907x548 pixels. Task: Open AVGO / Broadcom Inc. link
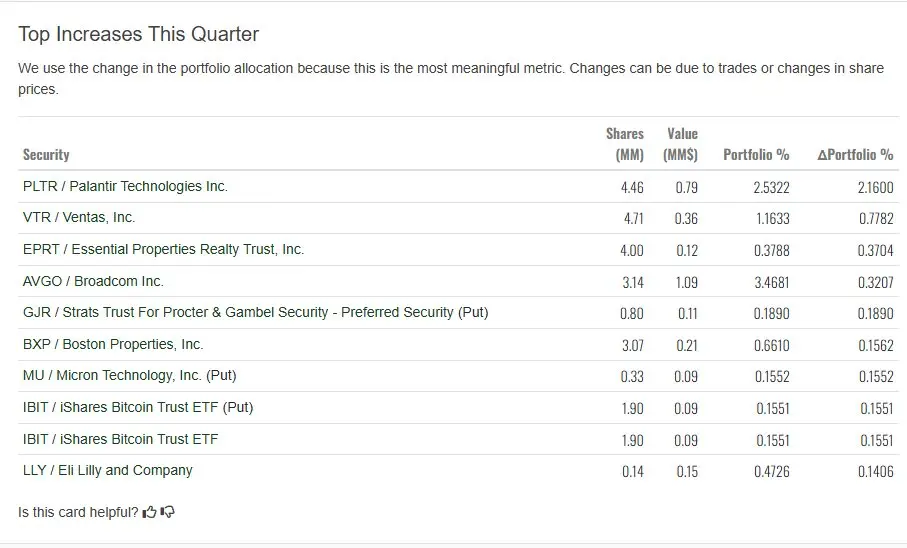pyautogui.click(x=93, y=281)
